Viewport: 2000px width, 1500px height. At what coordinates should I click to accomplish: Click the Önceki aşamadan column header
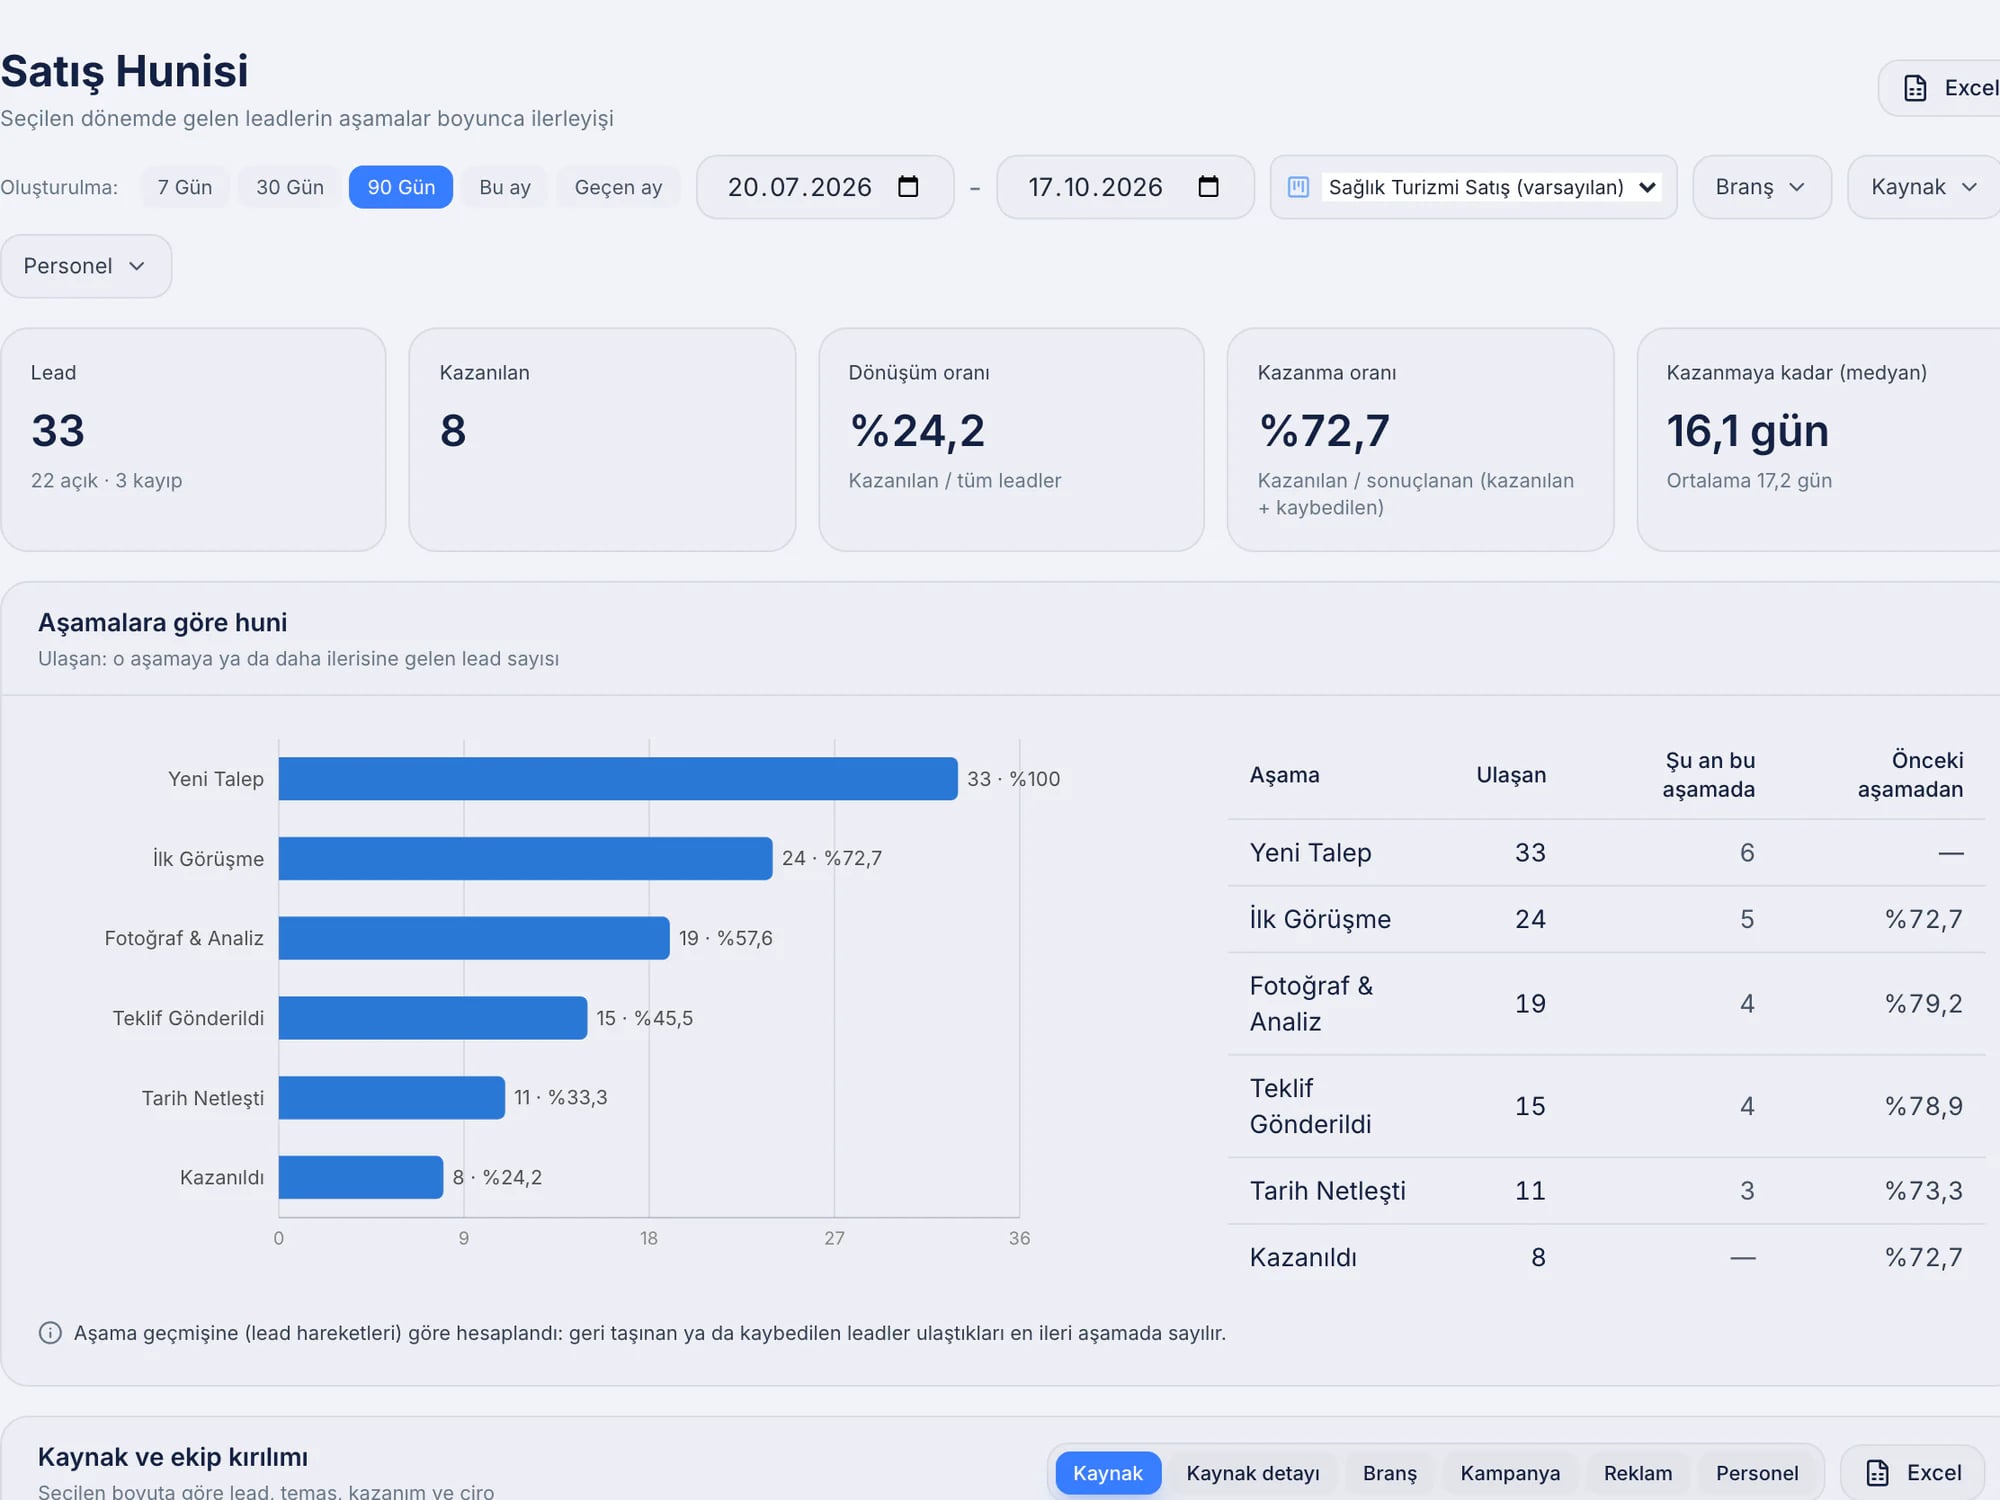[x=1910, y=775]
